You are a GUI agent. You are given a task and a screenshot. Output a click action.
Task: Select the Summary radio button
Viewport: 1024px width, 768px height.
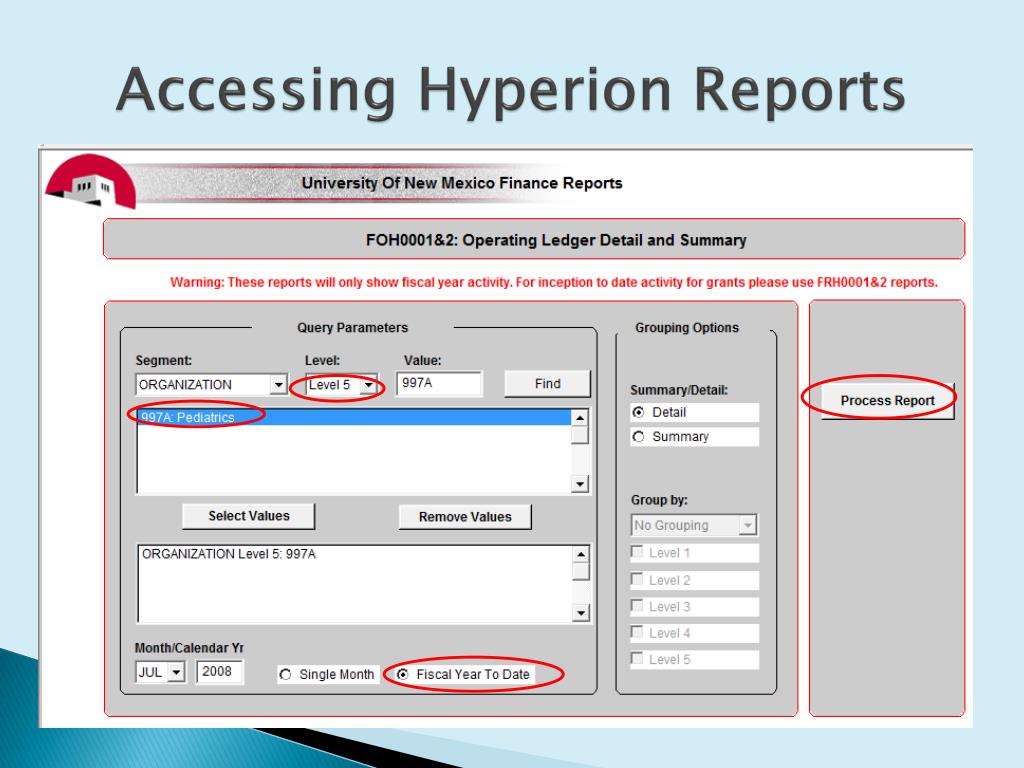coord(639,436)
